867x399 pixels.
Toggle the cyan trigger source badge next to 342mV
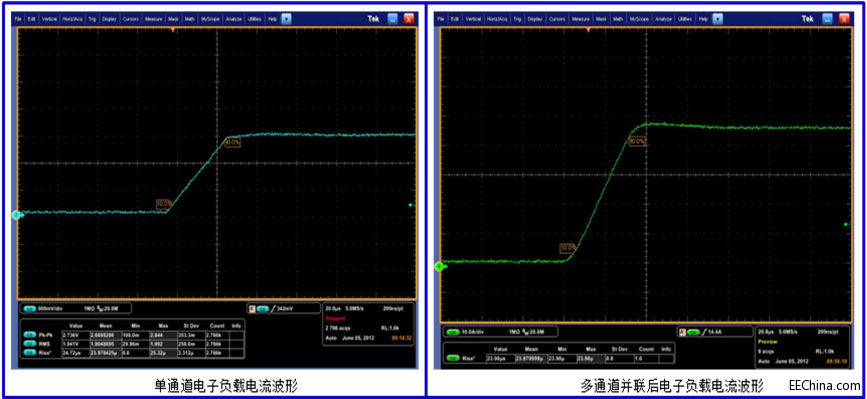coord(263,308)
